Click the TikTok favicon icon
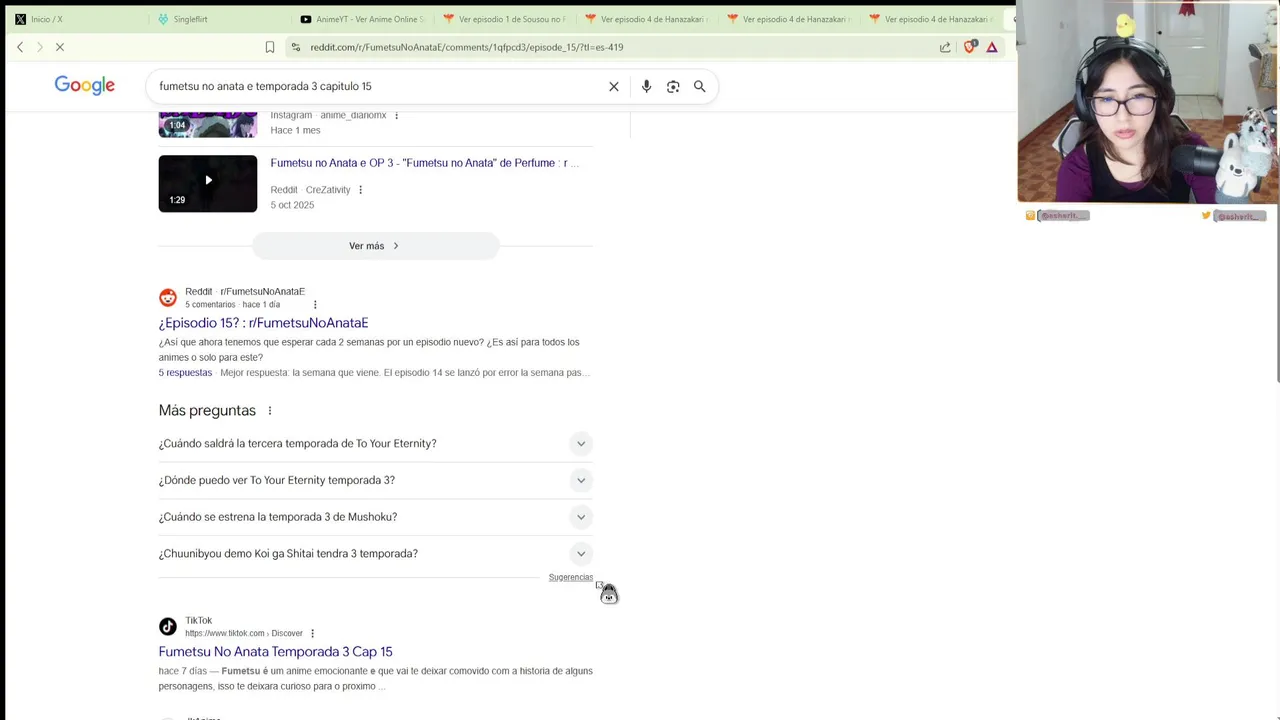This screenshot has width=1280, height=720. (x=168, y=627)
